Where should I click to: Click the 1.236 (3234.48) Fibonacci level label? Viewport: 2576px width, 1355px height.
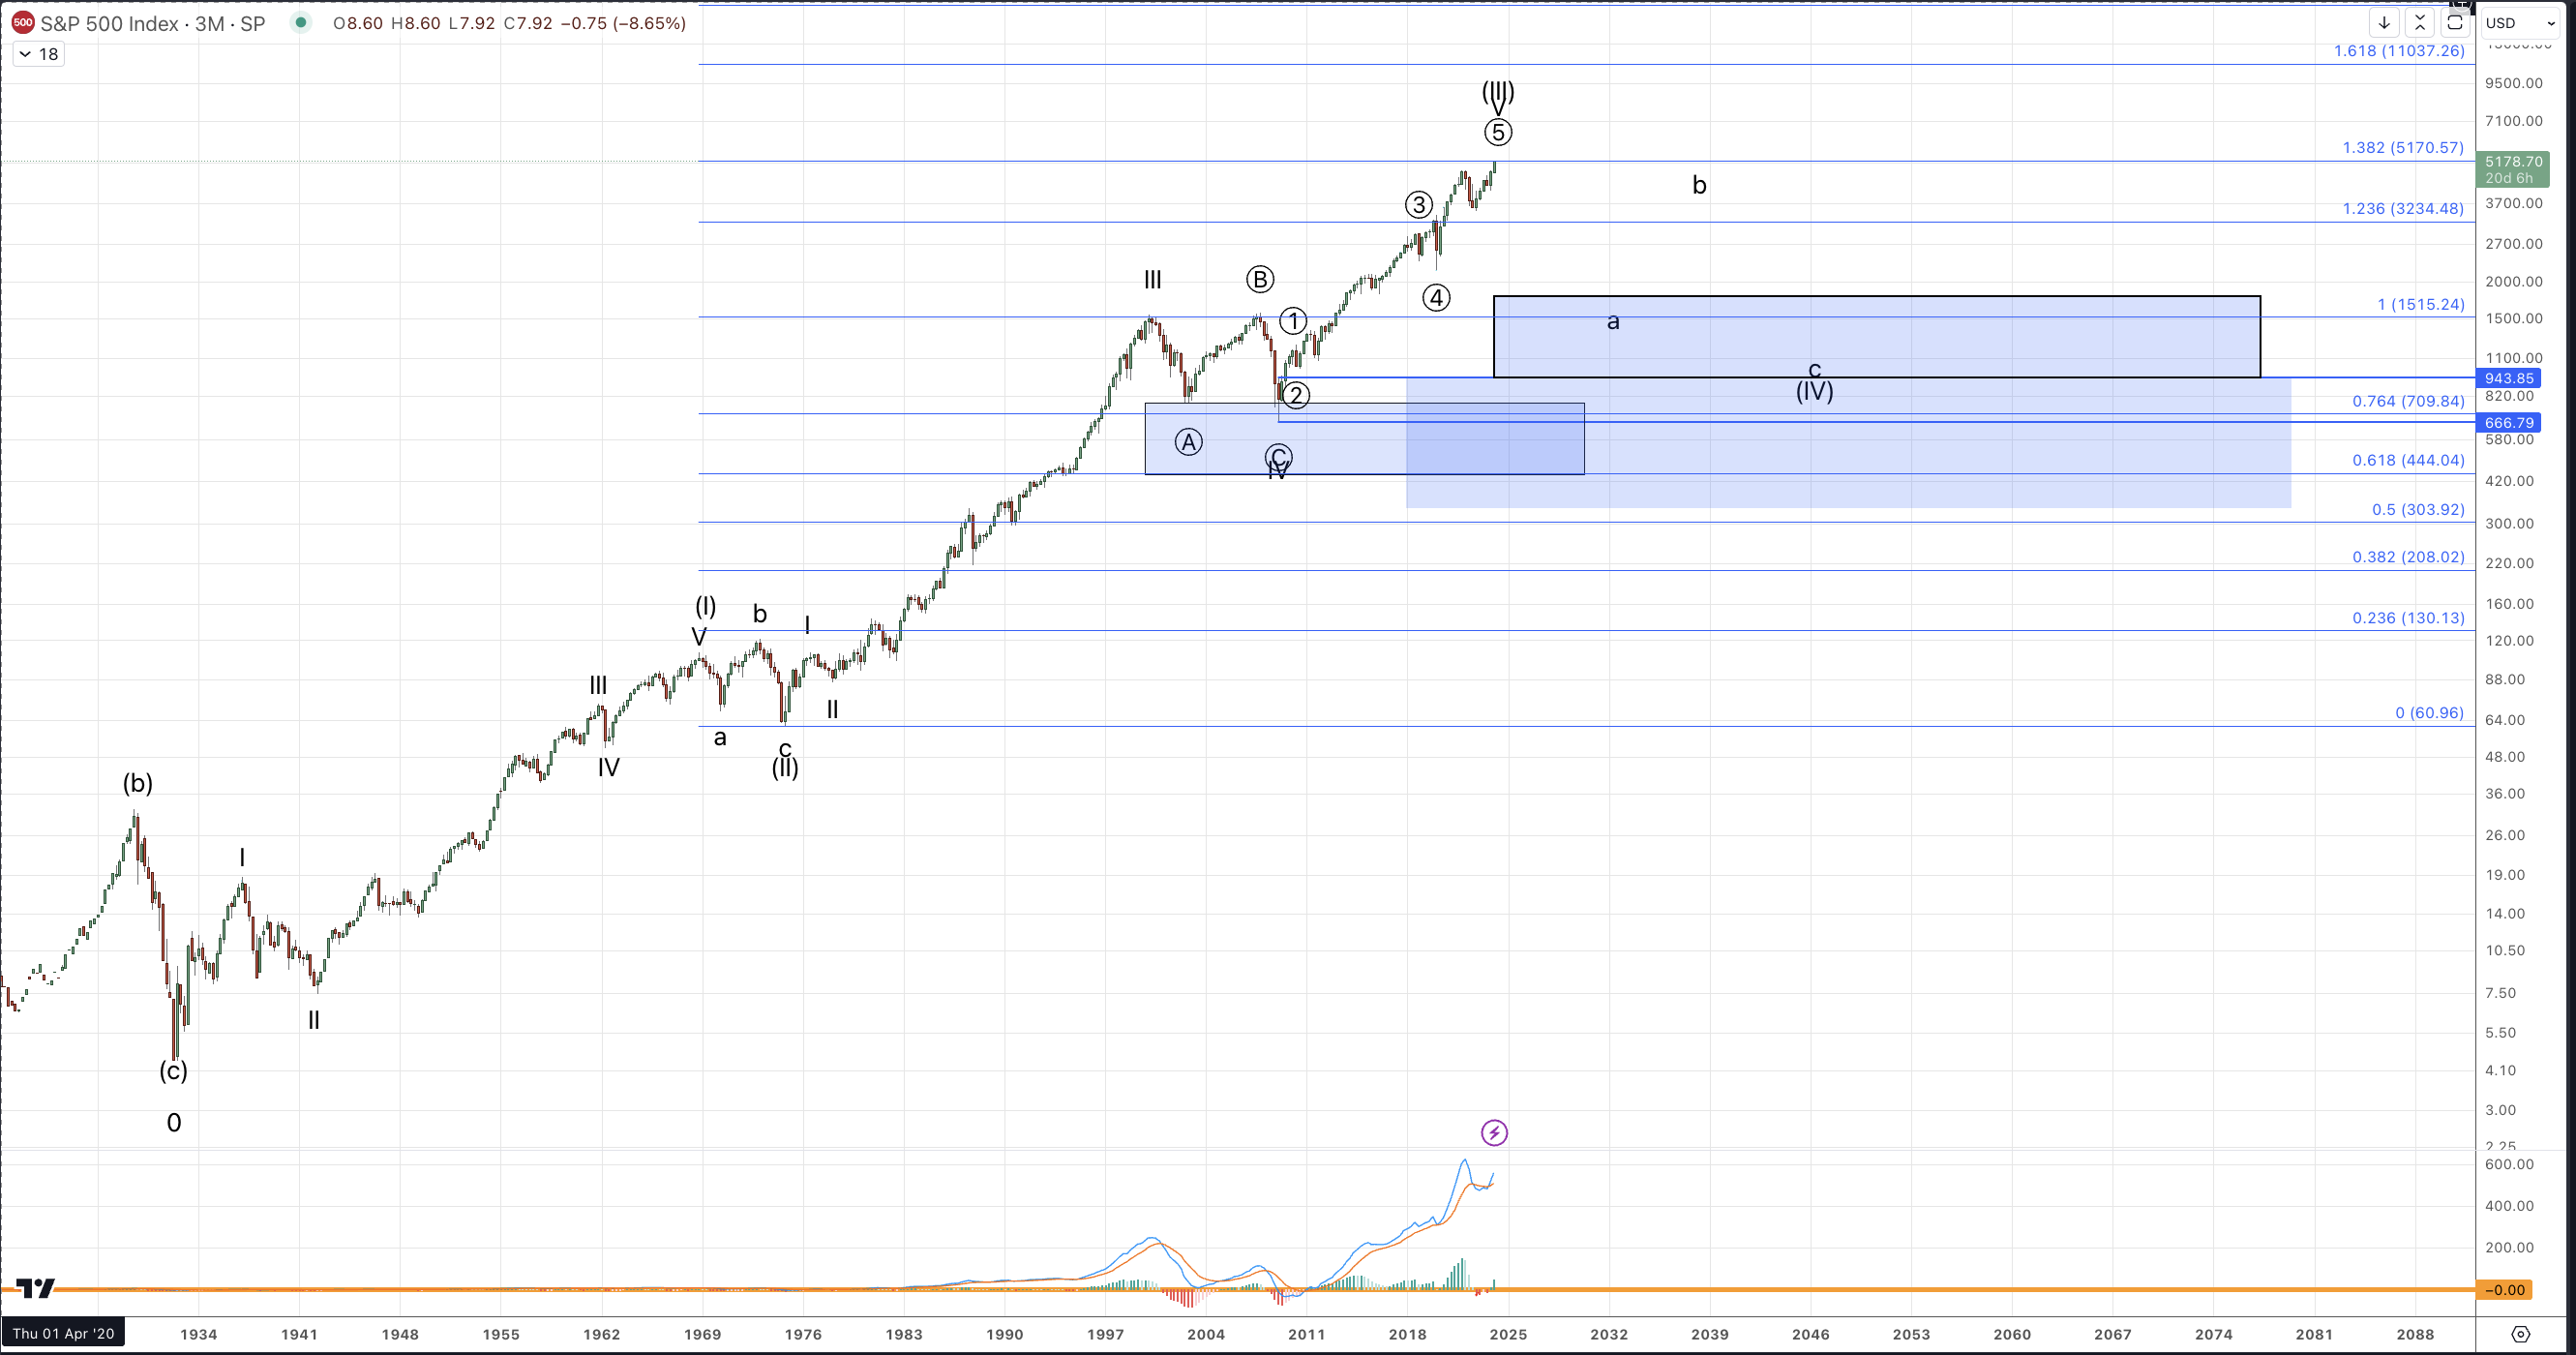click(x=2403, y=209)
